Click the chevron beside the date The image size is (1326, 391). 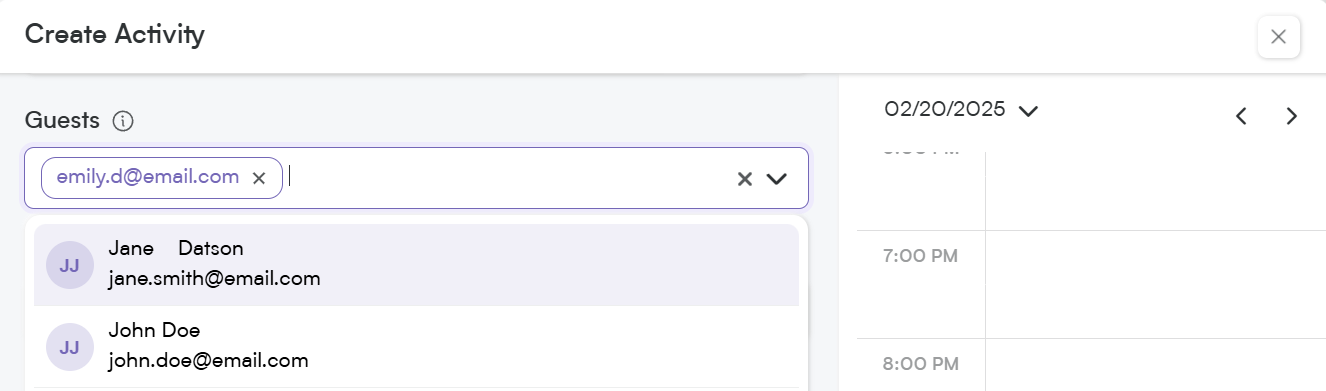(1028, 111)
